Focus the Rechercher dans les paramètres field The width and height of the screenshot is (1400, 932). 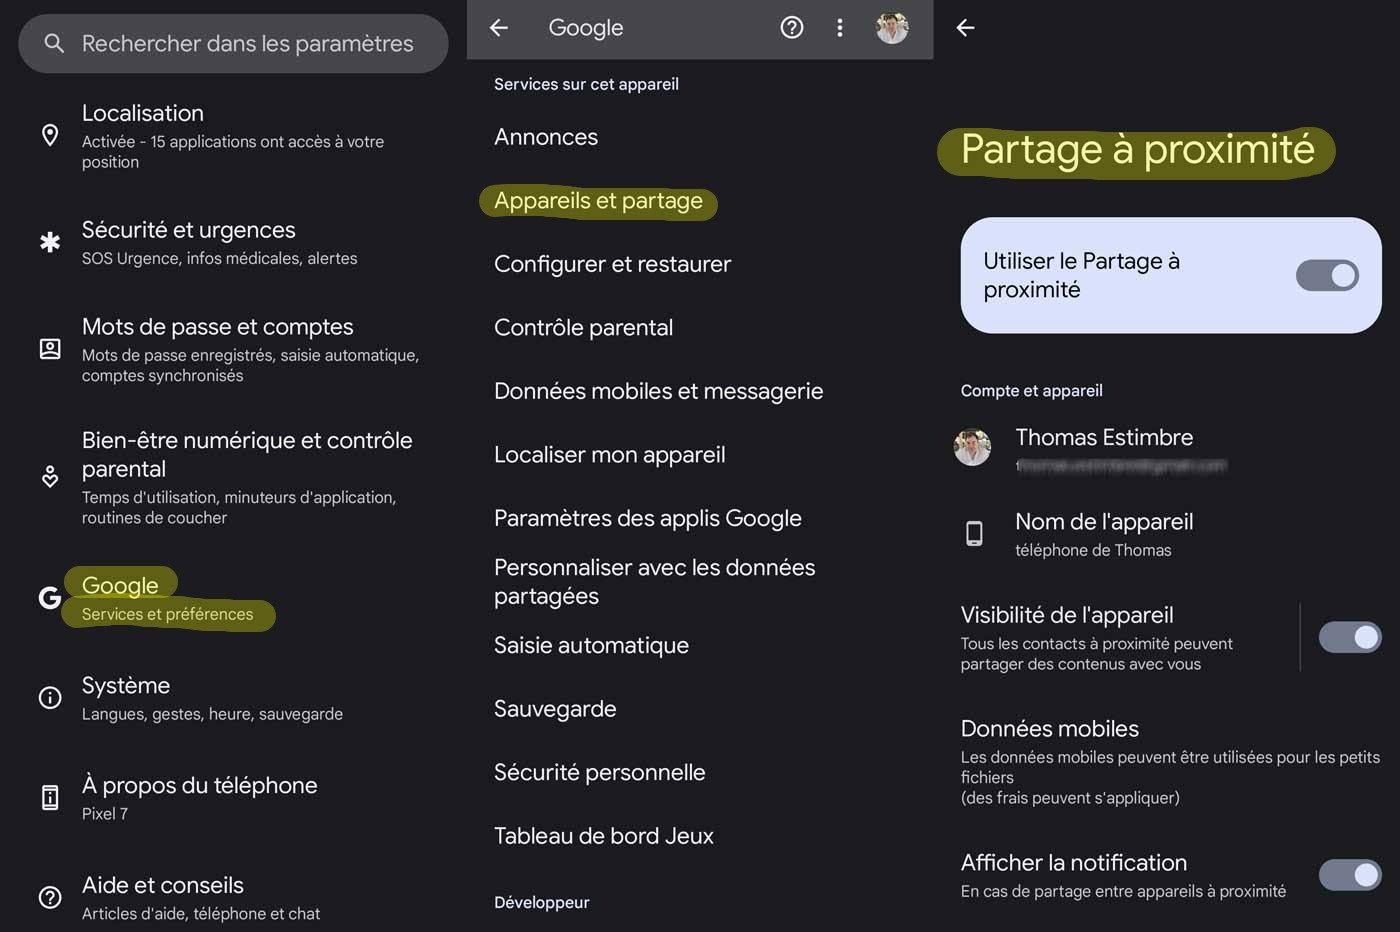(233, 43)
